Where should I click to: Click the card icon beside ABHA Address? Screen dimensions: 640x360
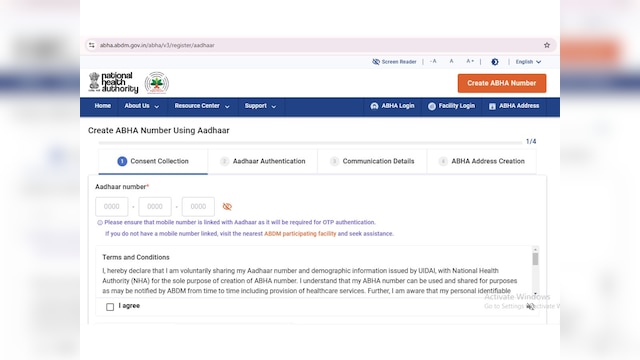tap(492, 106)
